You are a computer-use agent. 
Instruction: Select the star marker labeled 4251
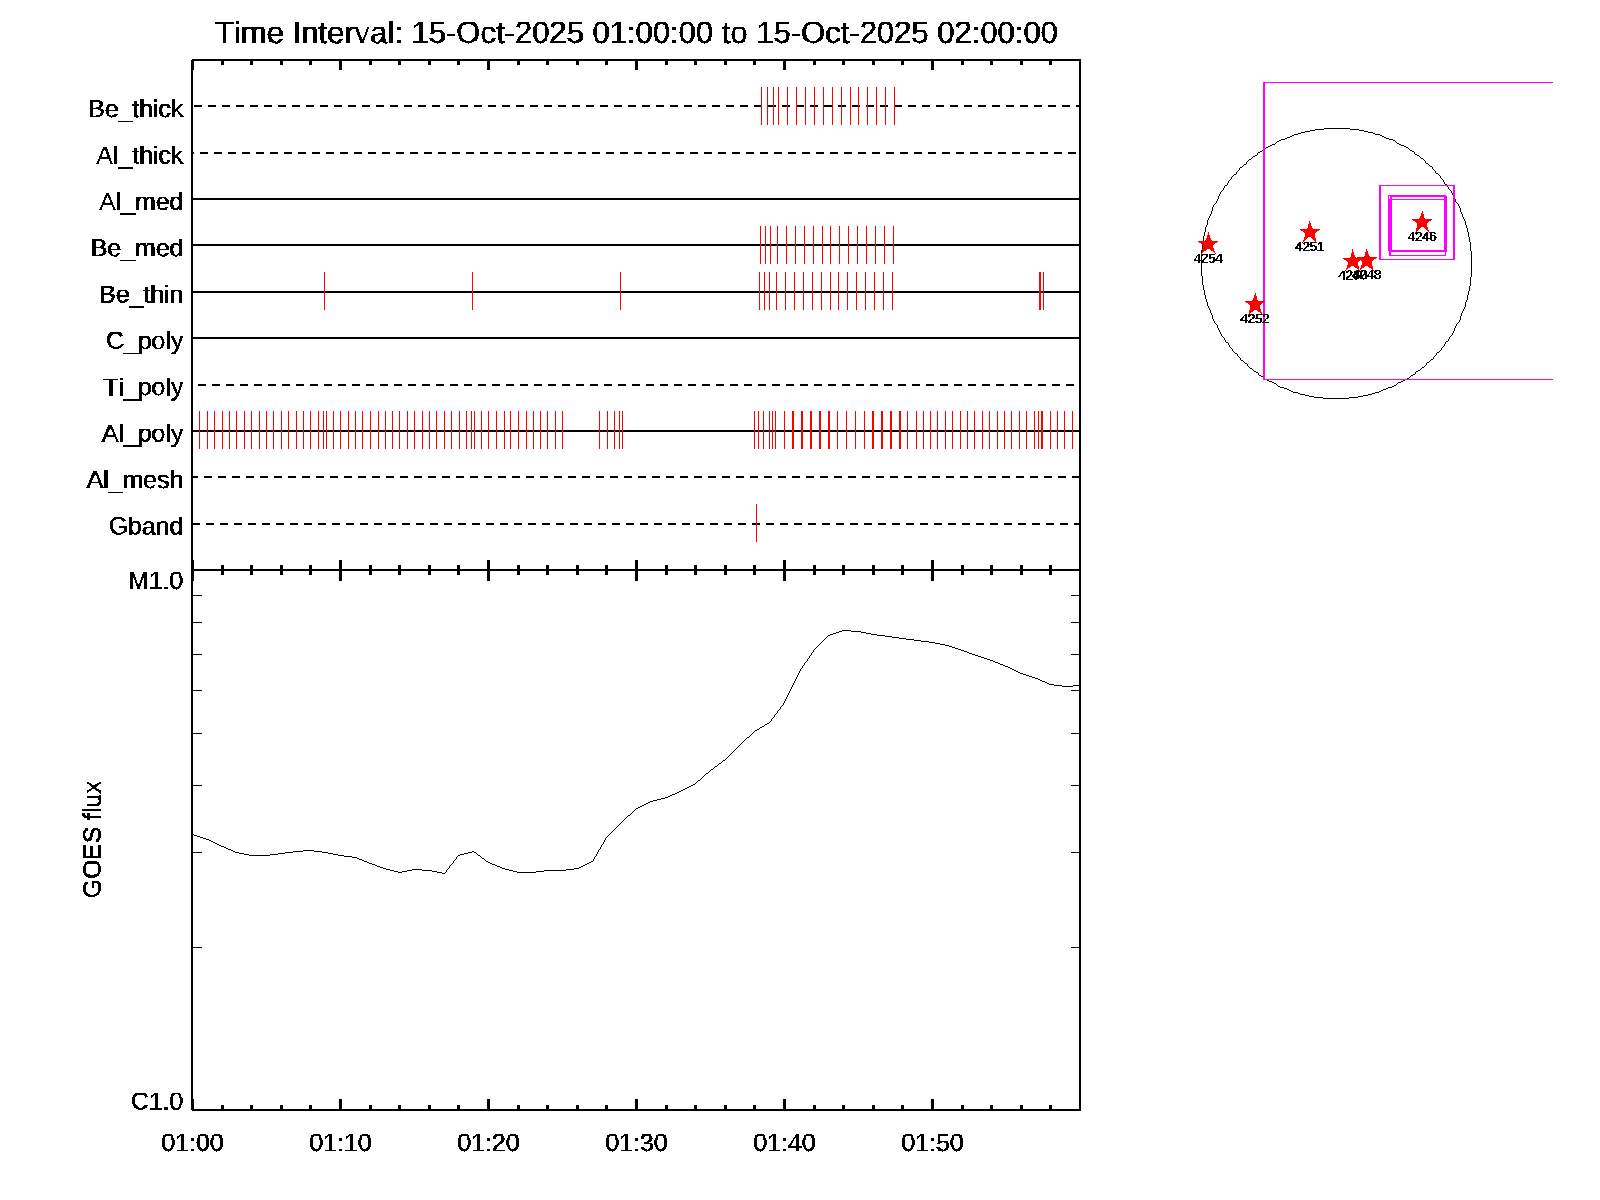[1309, 232]
